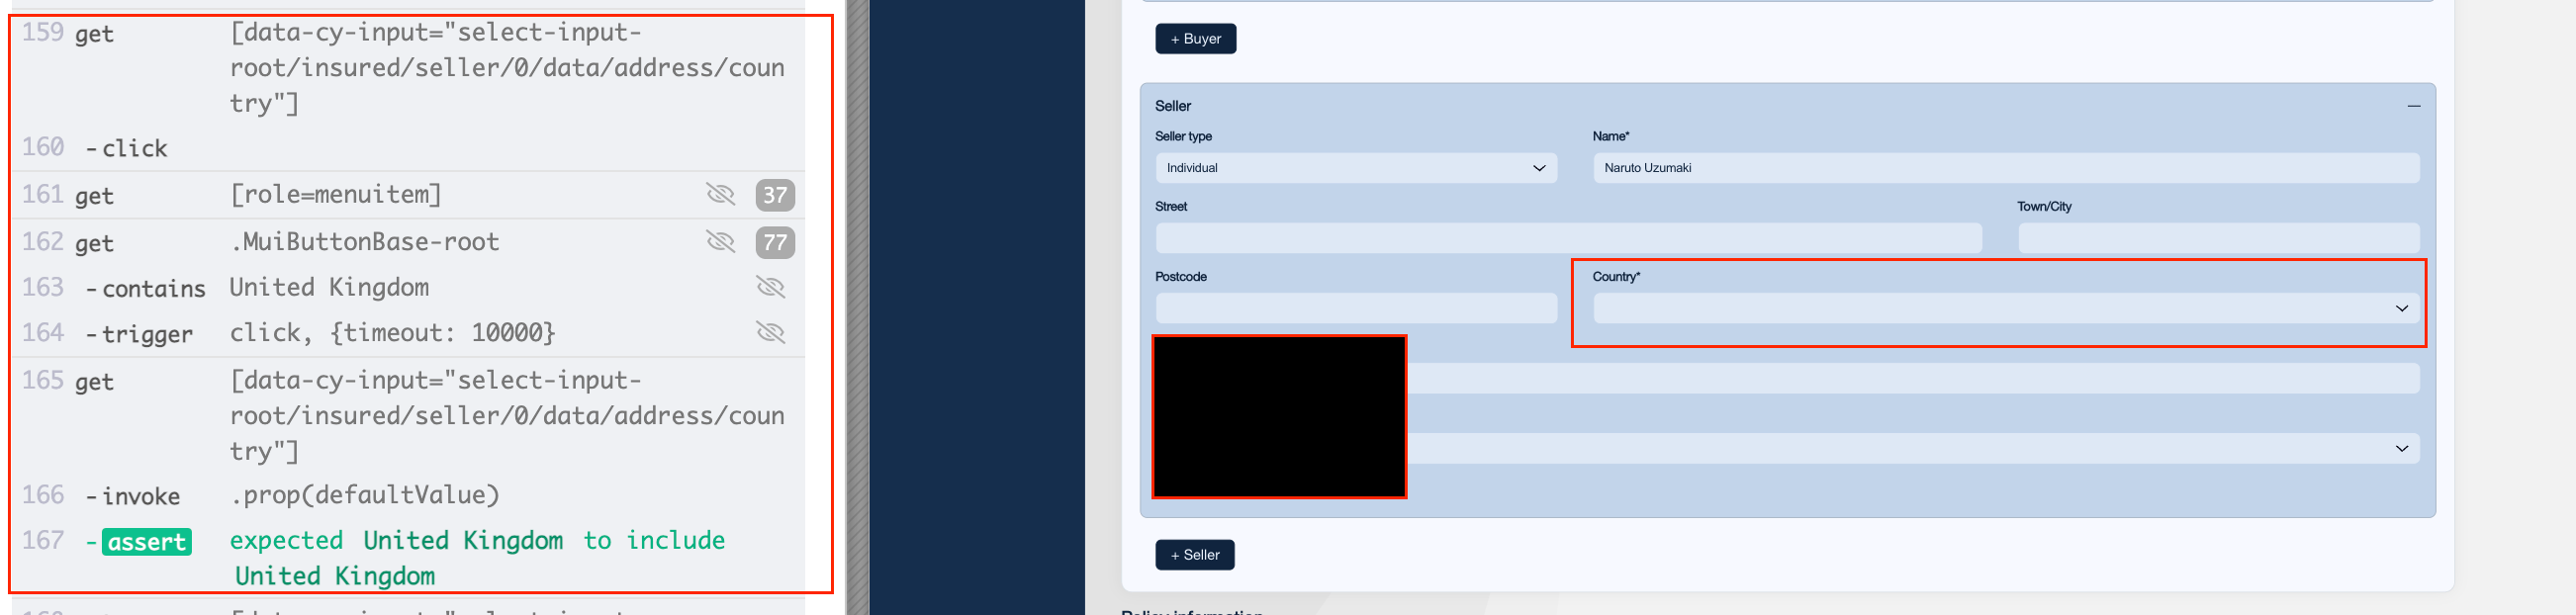2576x615 pixels.
Task: Select the green assert command 167
Action: pos(408,557)
